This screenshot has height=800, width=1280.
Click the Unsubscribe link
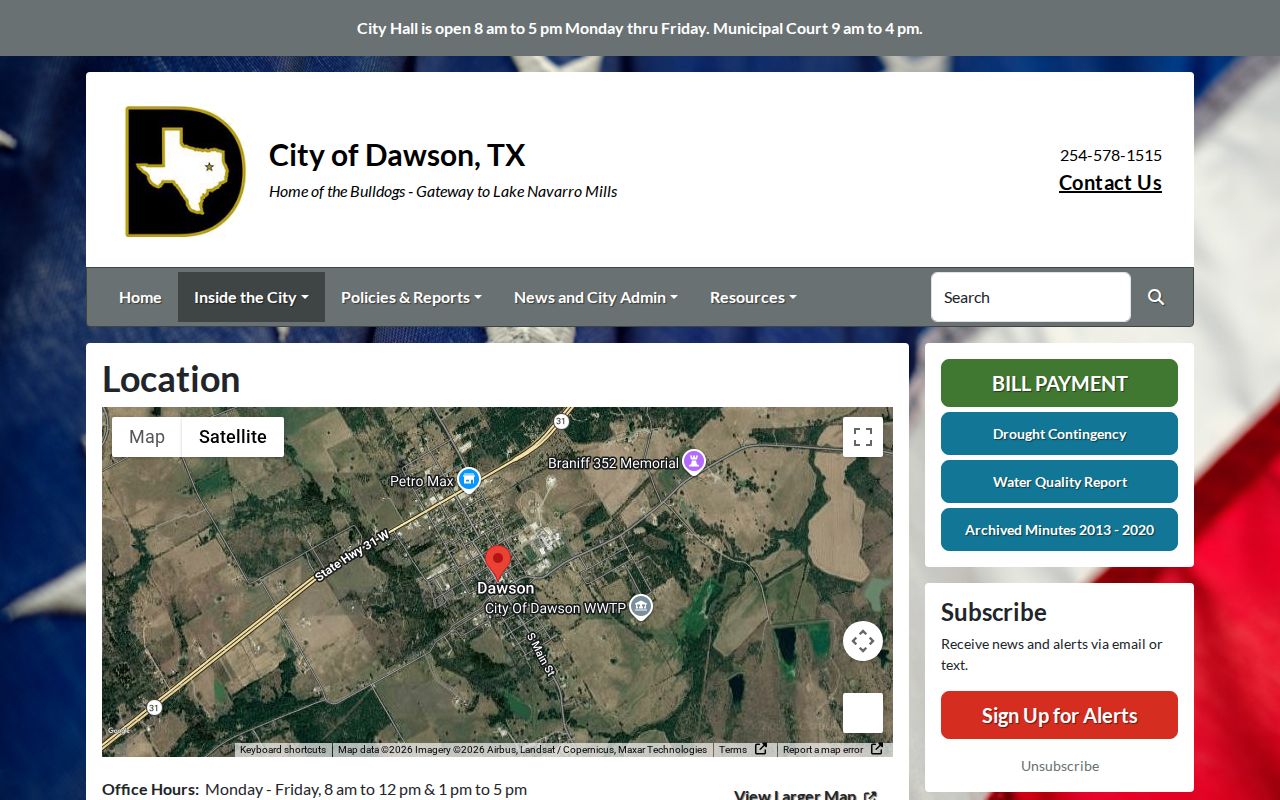1060,766
